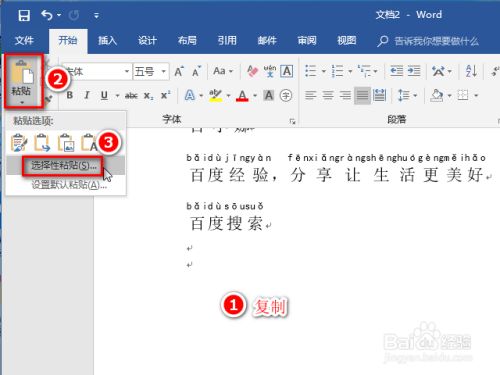Apply character border with the boxed A icon
The height and width of the screenshot is (375, 500).
point(287,71)
